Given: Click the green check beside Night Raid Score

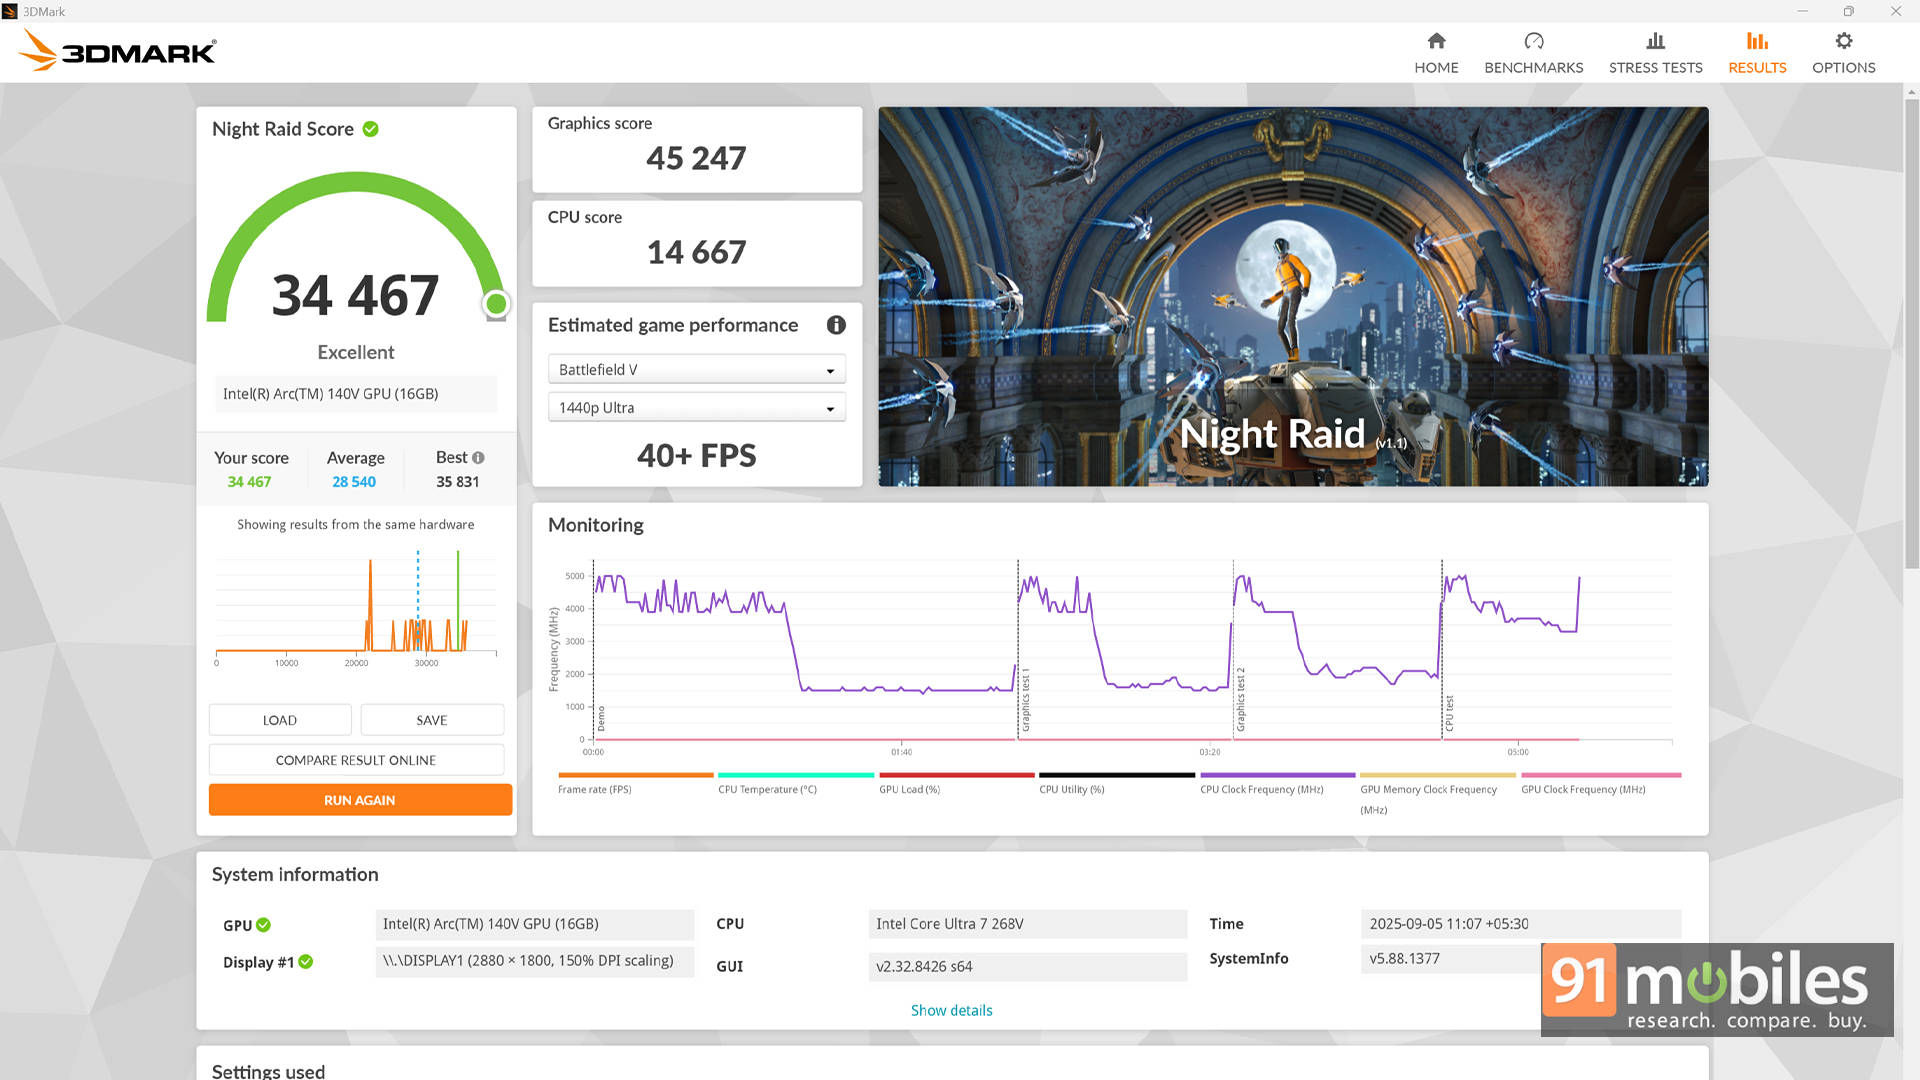Looking at the screenshot, I should tap(370, 129).
